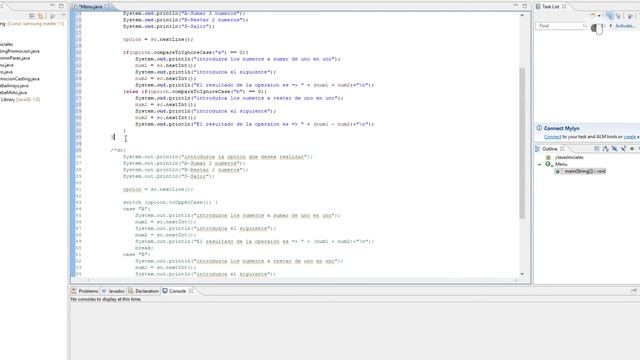Maximize the Package Explorer panel

(61, 6)
